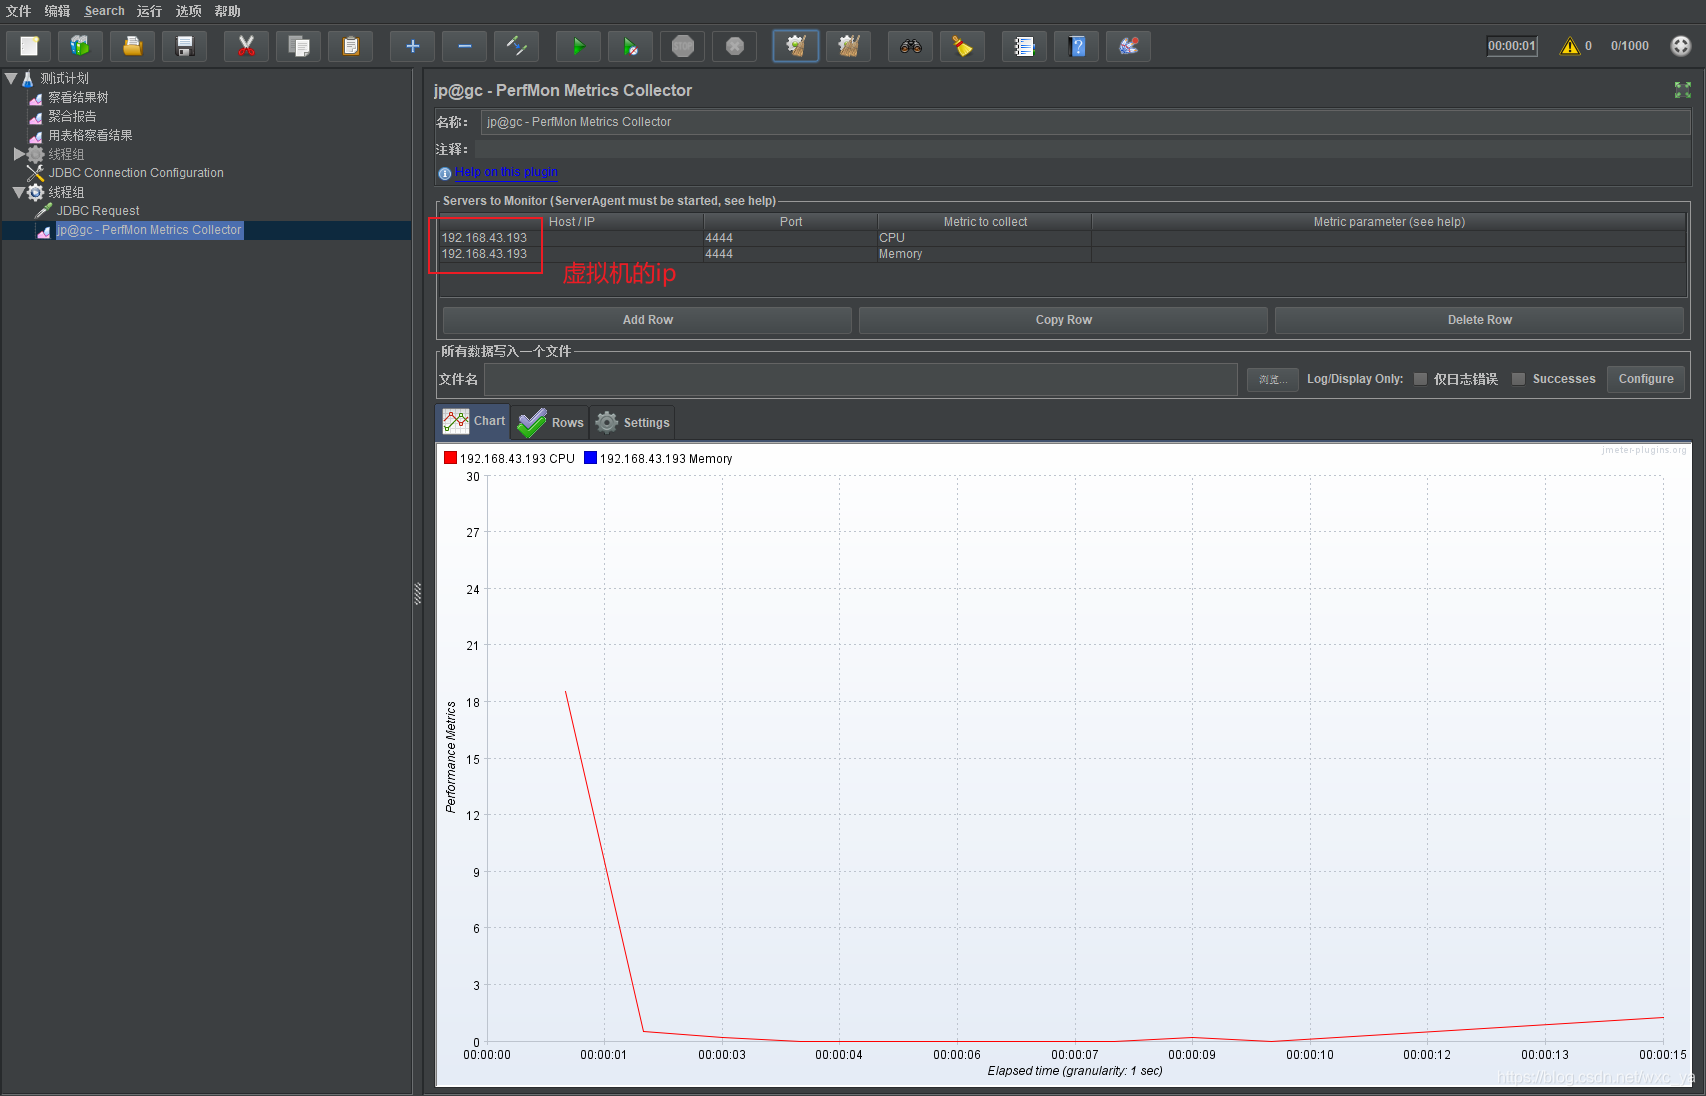Image resolution: width=1706 pixels, height=1096 pixels.
Task: Open the Function helper list icon
Action: coord(1024,46)
